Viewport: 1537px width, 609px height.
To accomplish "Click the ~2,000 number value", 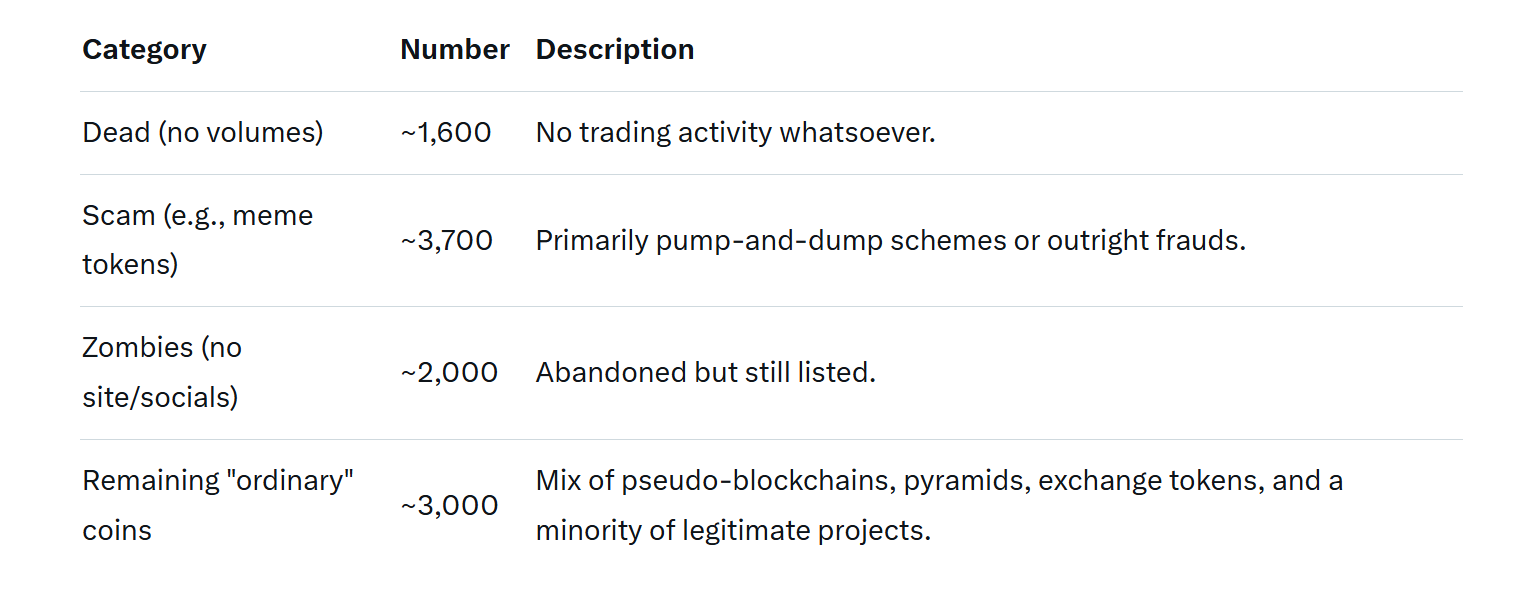I will tap(449, 372).
